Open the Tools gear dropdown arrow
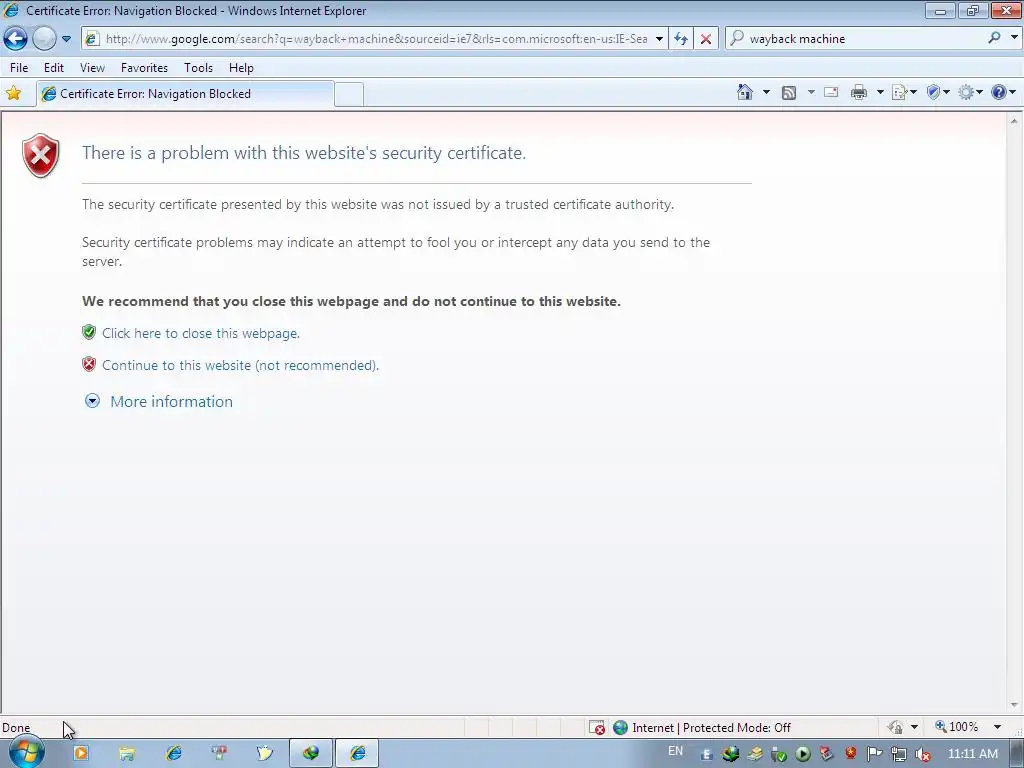Viewport: 1024px width, 768px height. pyautogui.click(x=980, y=93)
